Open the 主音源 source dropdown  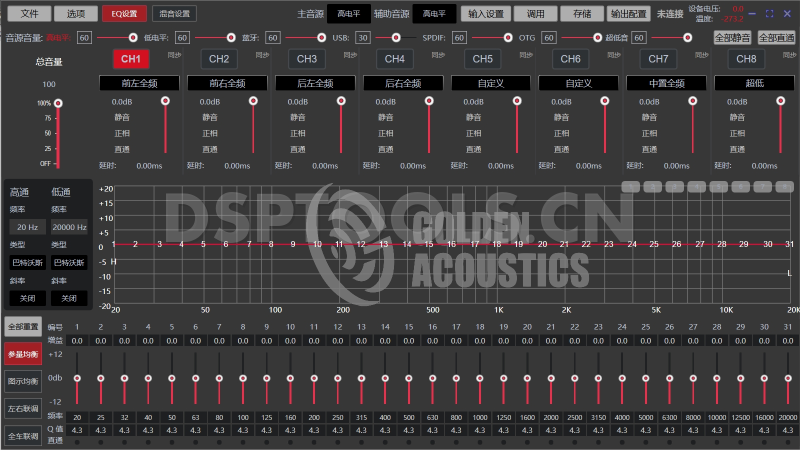coord(348,14)
